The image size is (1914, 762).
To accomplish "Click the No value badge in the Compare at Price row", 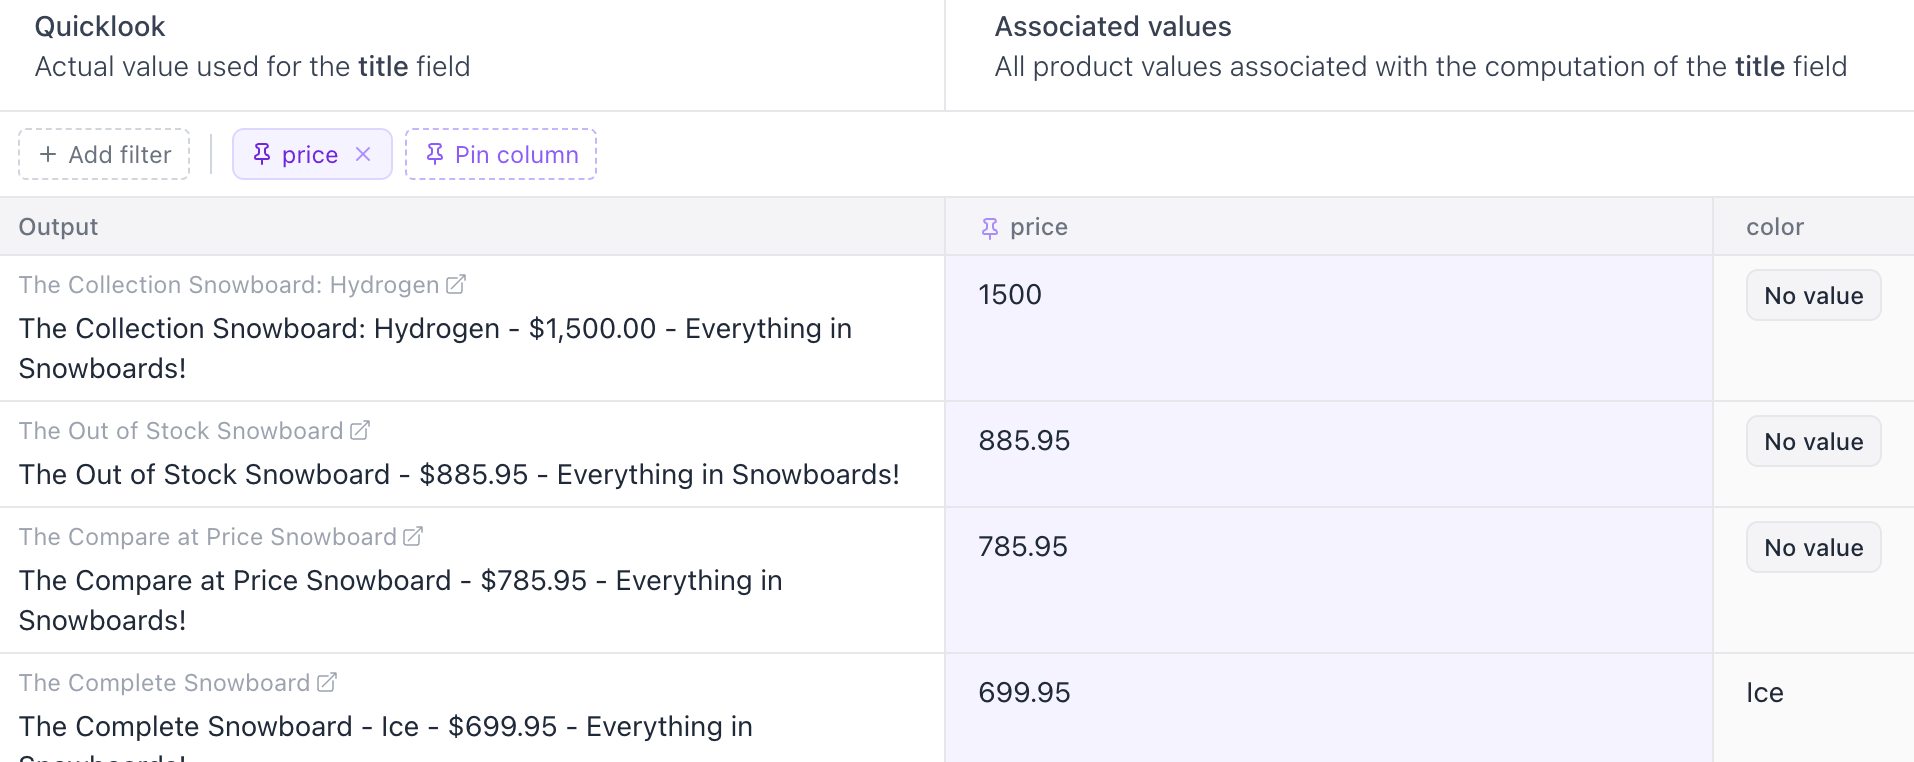I will (1813, 547).
